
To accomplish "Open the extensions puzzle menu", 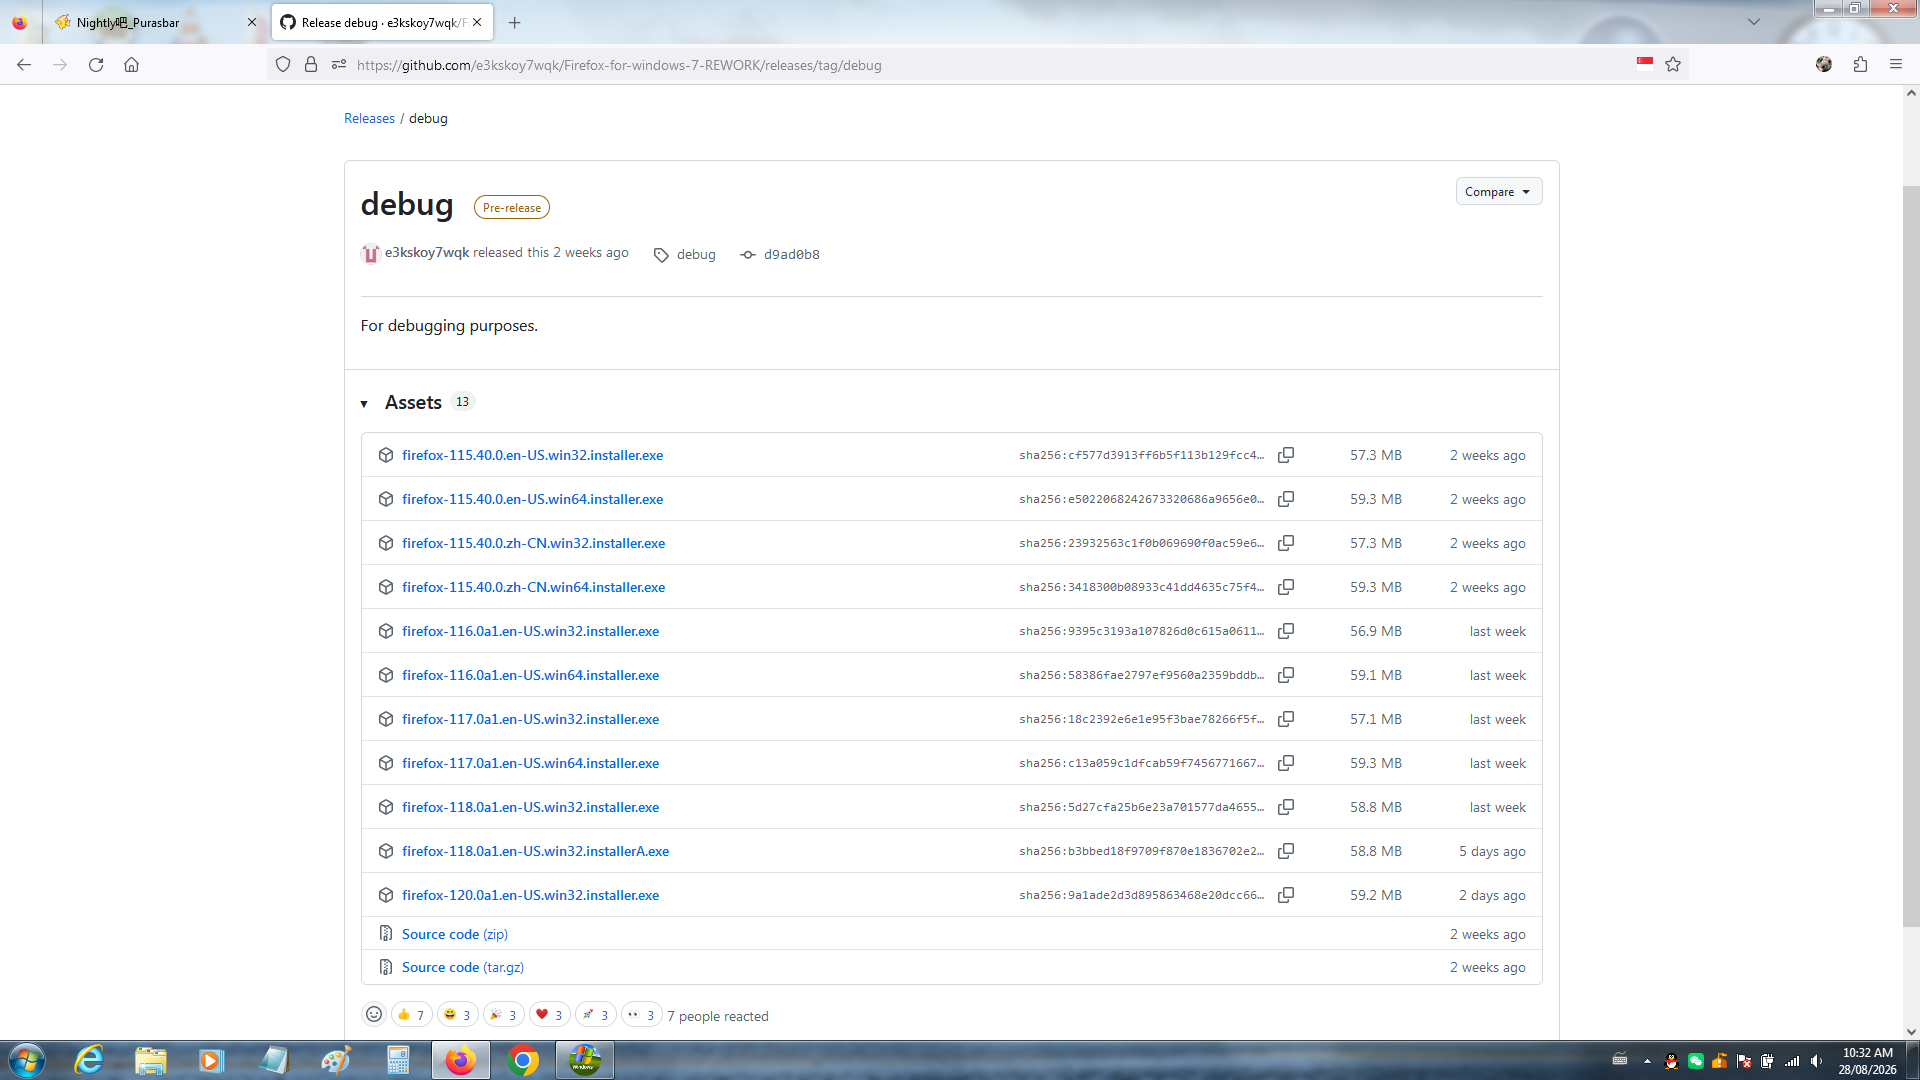I will click(1860, 65).
